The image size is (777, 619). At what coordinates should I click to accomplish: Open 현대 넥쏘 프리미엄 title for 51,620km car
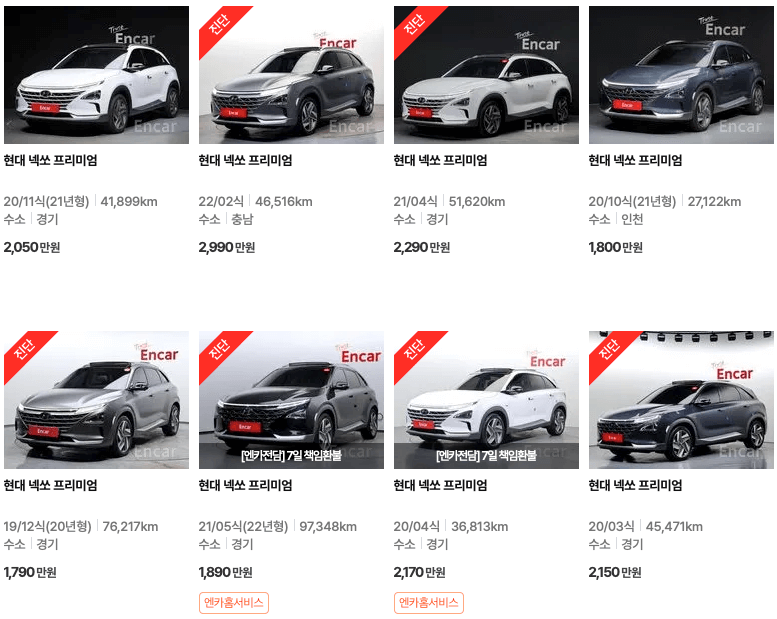(441, 160)
